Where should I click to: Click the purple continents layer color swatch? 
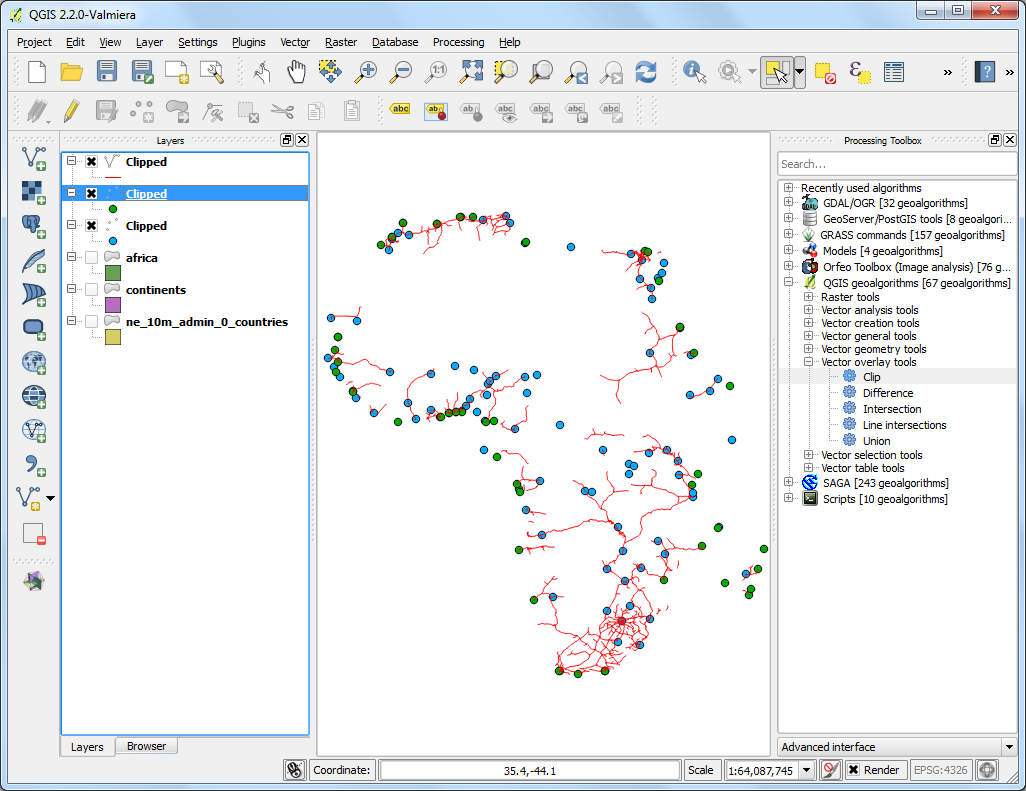[x=113, y=305]
